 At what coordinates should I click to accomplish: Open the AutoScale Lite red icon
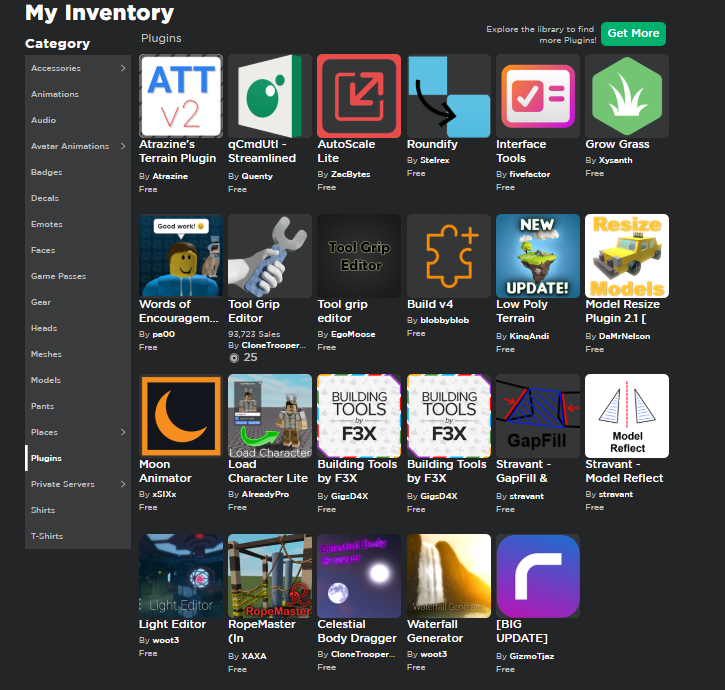[x=359, y=96]
